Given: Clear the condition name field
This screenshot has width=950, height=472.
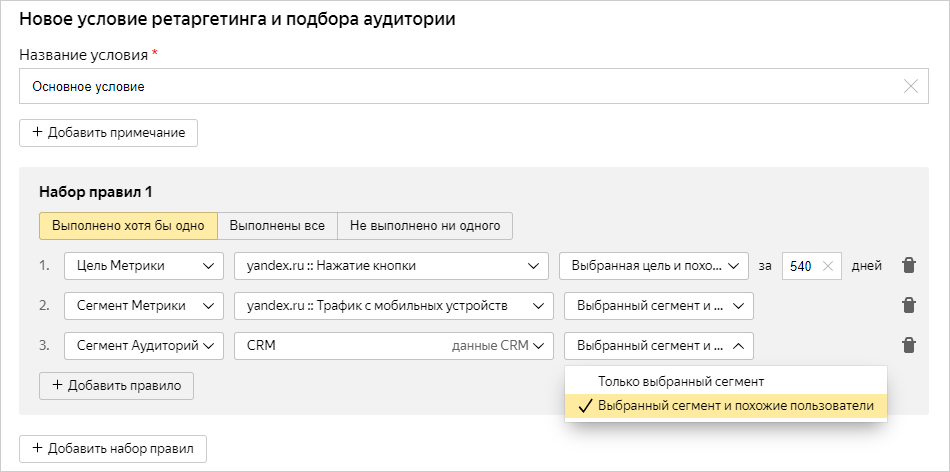Looking at the screenshot, I should [910, 87].
